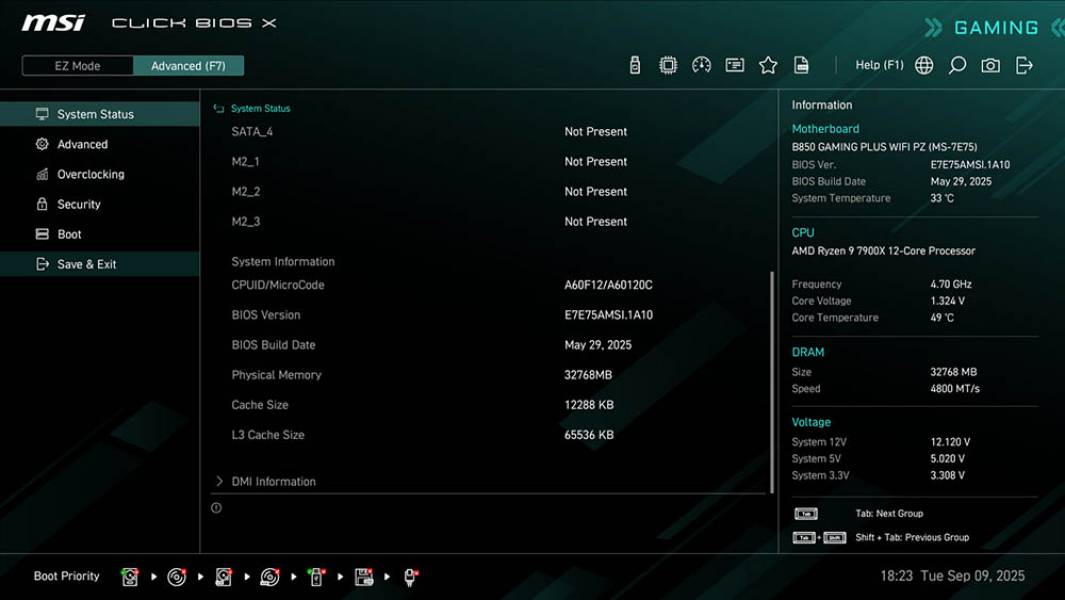Viewport: 1065px width, 600px height.
Task: Click the Help (F1) button
Action: [x=877, y=64]
